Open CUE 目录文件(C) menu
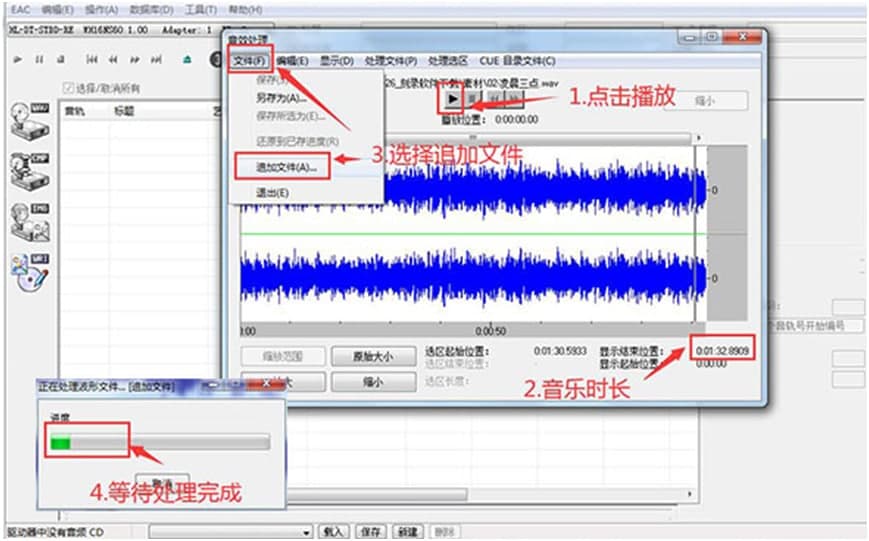Screen dimensions: 869x541 pos(517,60)
